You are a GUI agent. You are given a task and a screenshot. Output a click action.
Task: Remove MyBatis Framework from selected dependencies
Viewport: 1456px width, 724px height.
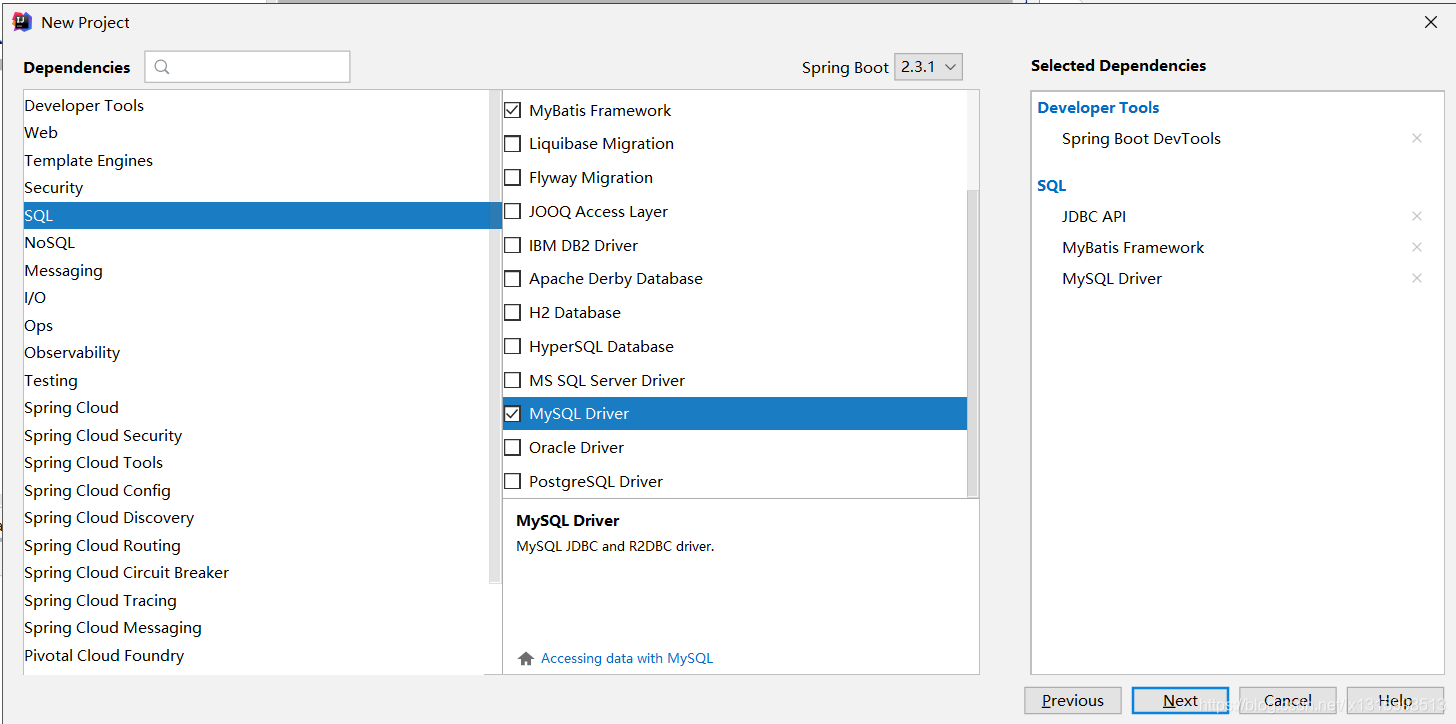[x=1416, y=248]
